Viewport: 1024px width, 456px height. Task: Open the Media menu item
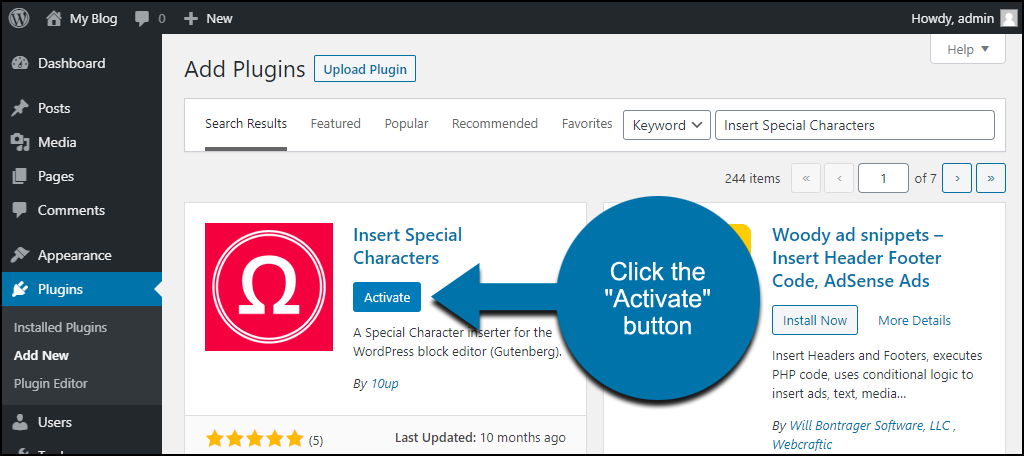tap(81, 142)
